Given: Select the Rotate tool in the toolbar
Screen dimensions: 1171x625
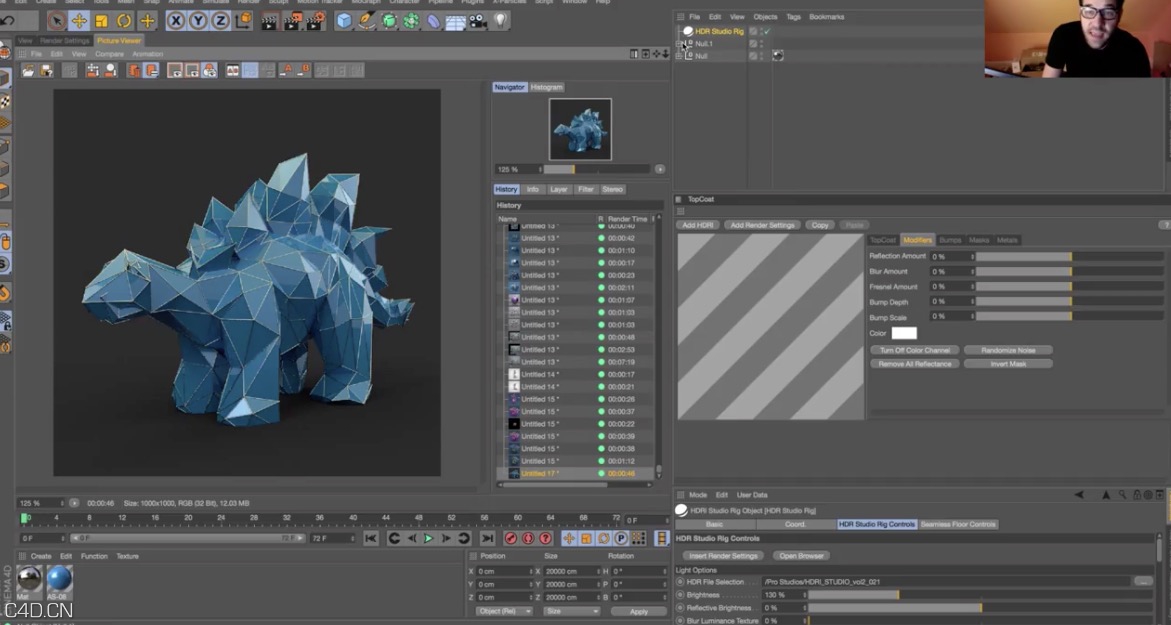Looking at the screenshot, I should pyautogui.click(x=123, y=20).
